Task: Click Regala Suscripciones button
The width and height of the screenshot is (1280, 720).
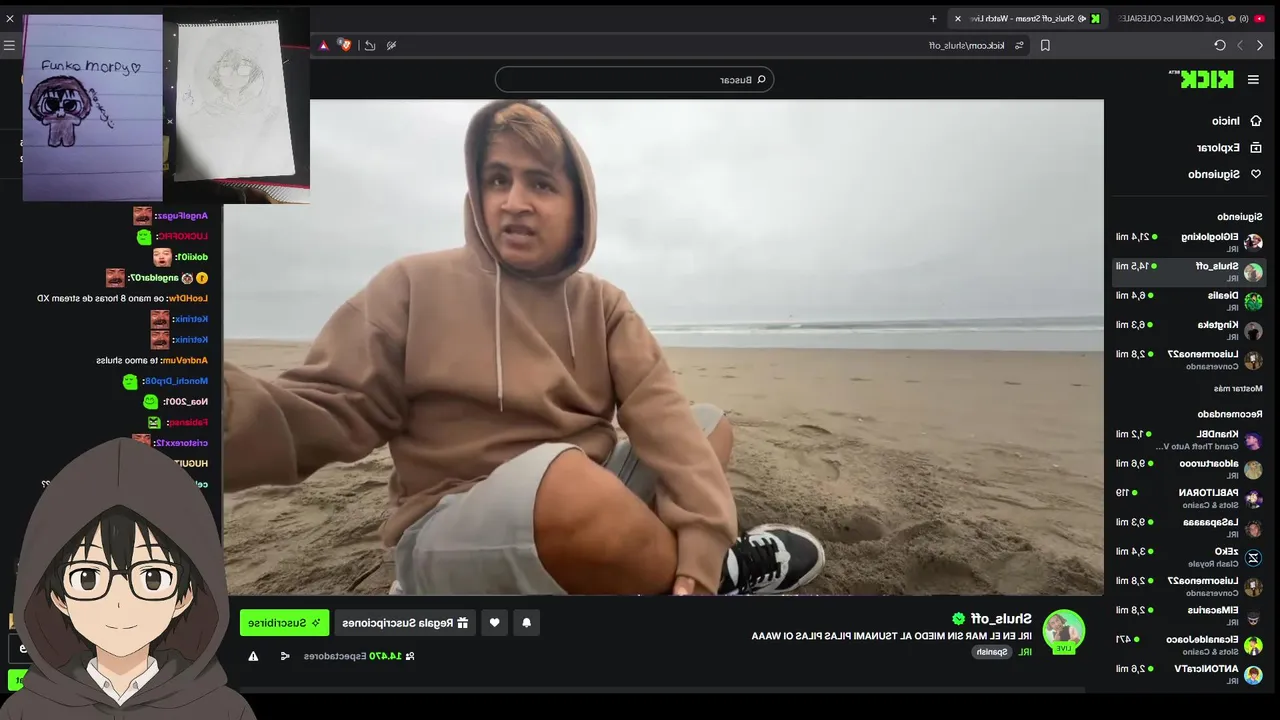Action: (405, 623)
